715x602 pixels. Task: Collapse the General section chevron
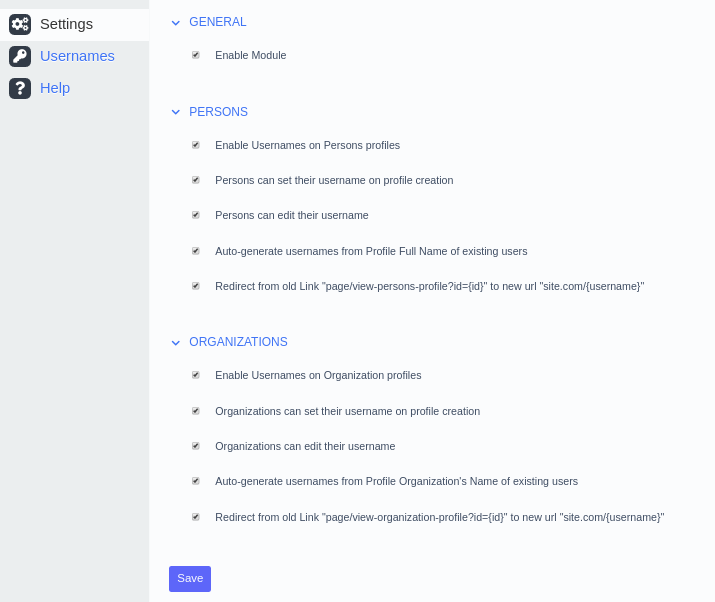pos(176,22)
